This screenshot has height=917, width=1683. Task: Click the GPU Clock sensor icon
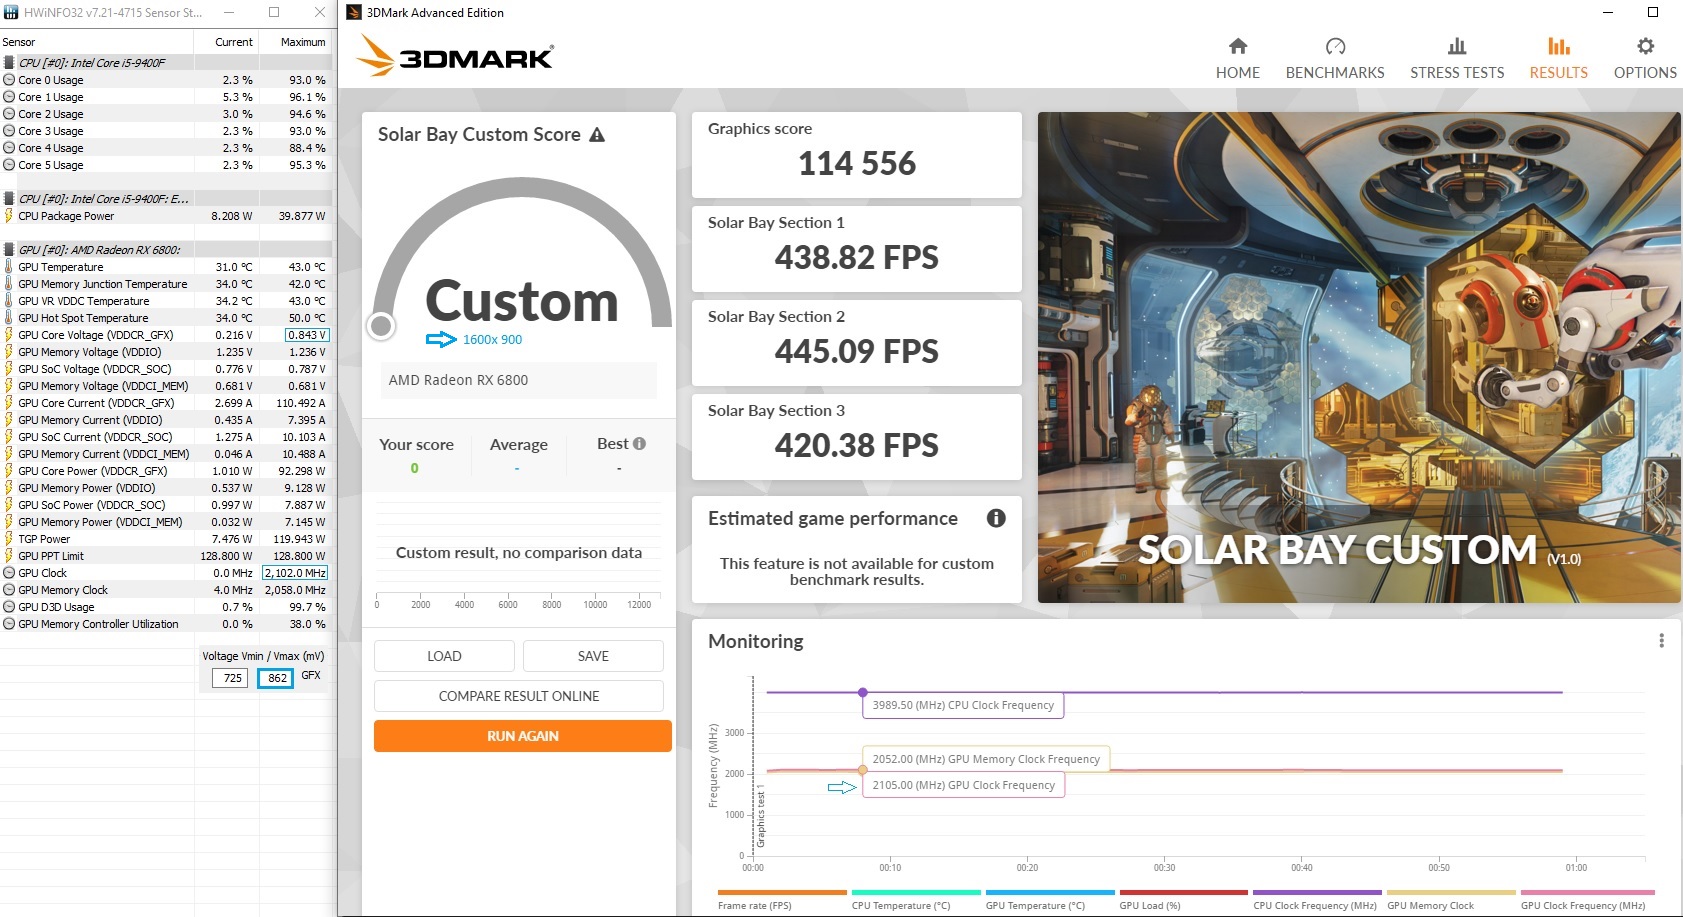(9, 573)
